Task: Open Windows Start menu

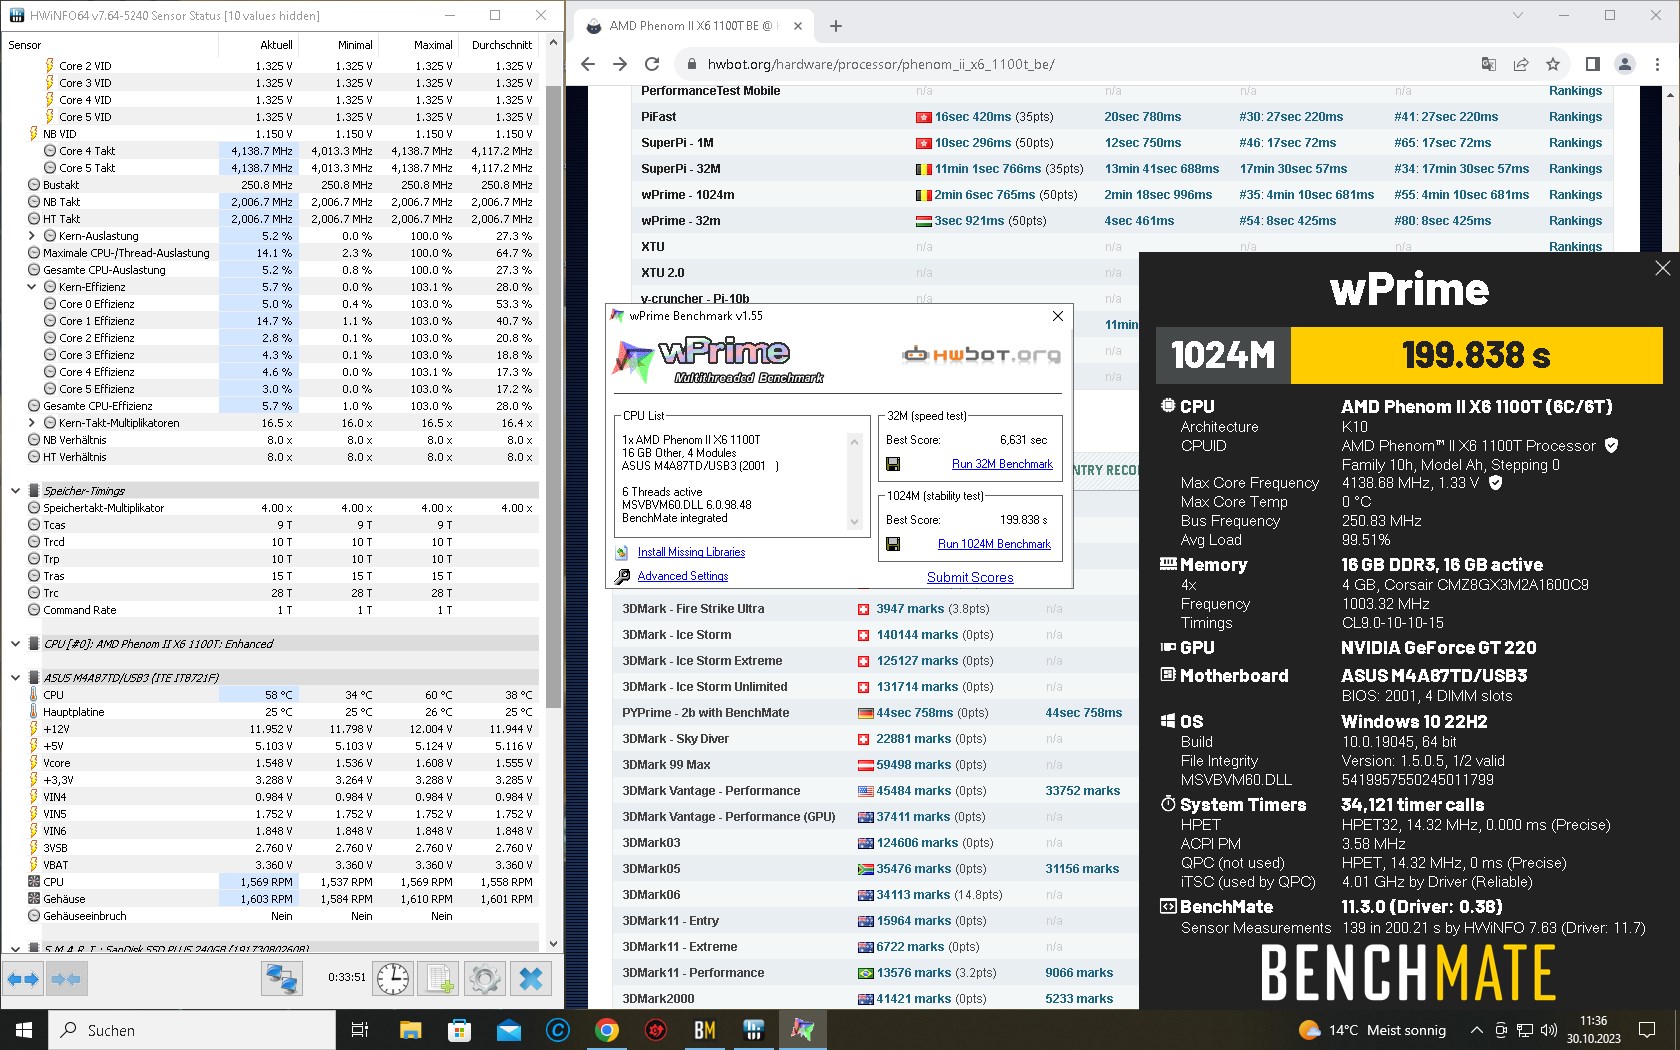Action: [24, 1030]
